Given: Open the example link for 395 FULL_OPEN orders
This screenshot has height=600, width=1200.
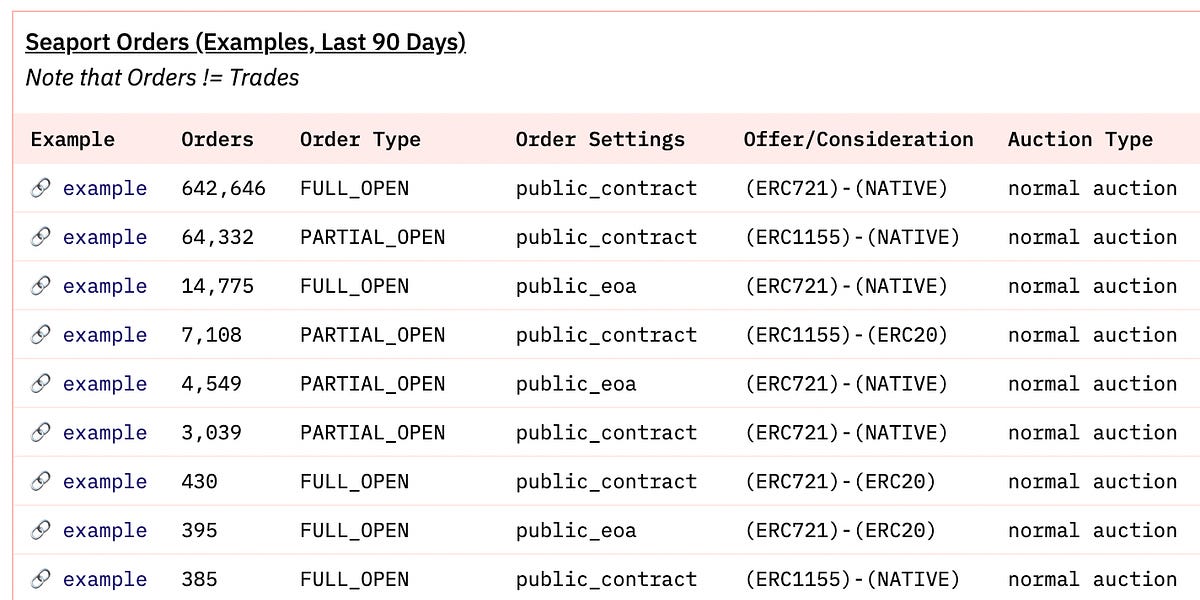Looking at the screenshot, I should click(x=105, y=530).
